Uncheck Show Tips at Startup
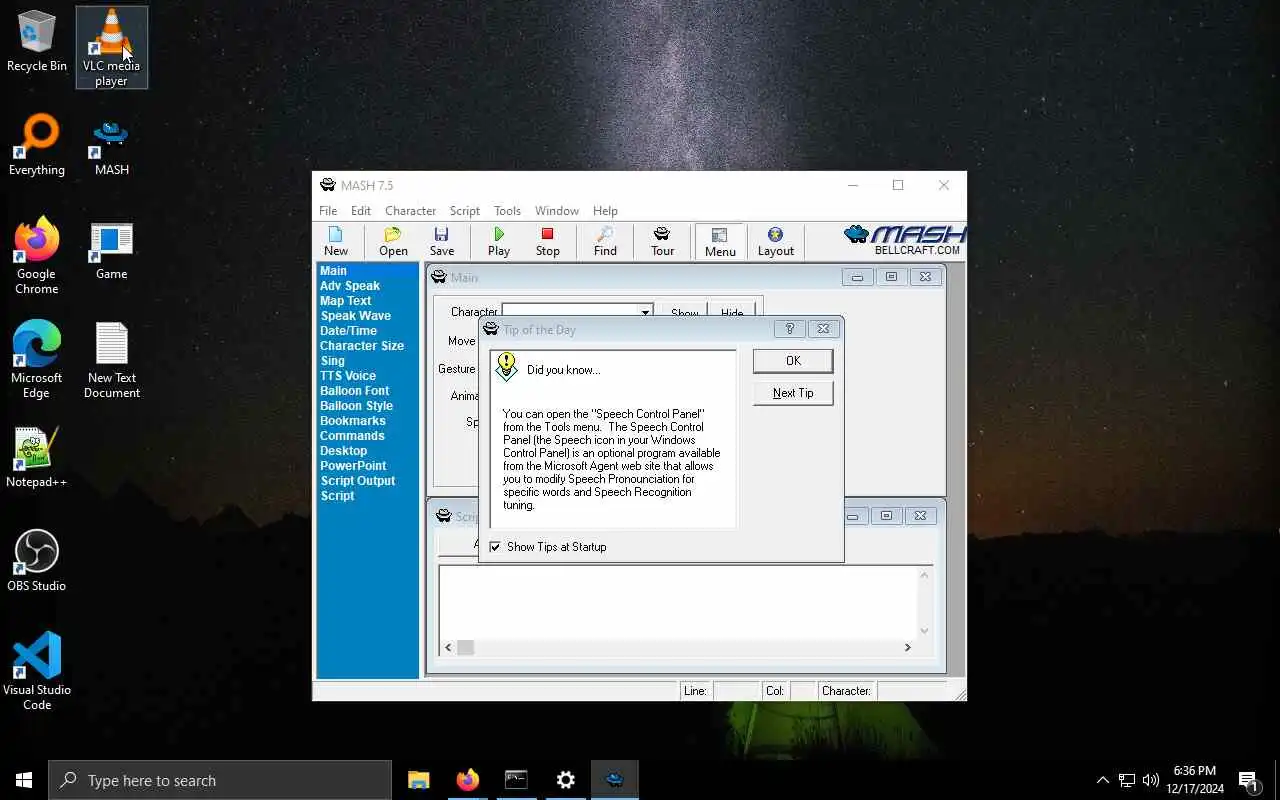Screen dimensions: 1280x800 495,547
